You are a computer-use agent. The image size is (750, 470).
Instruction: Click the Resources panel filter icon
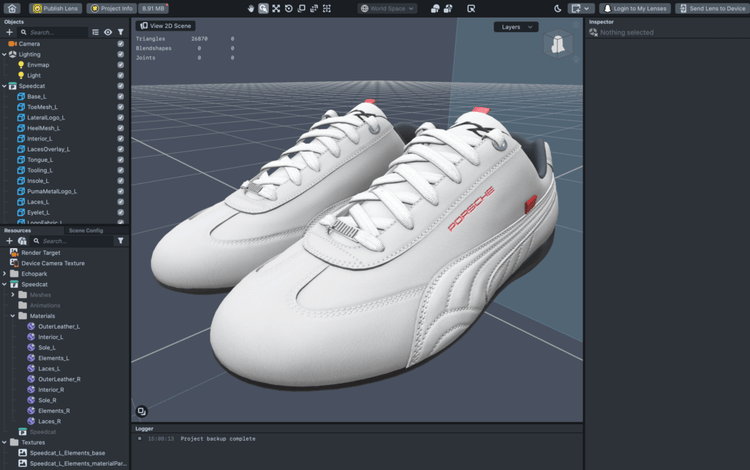[x=120, y=241]
